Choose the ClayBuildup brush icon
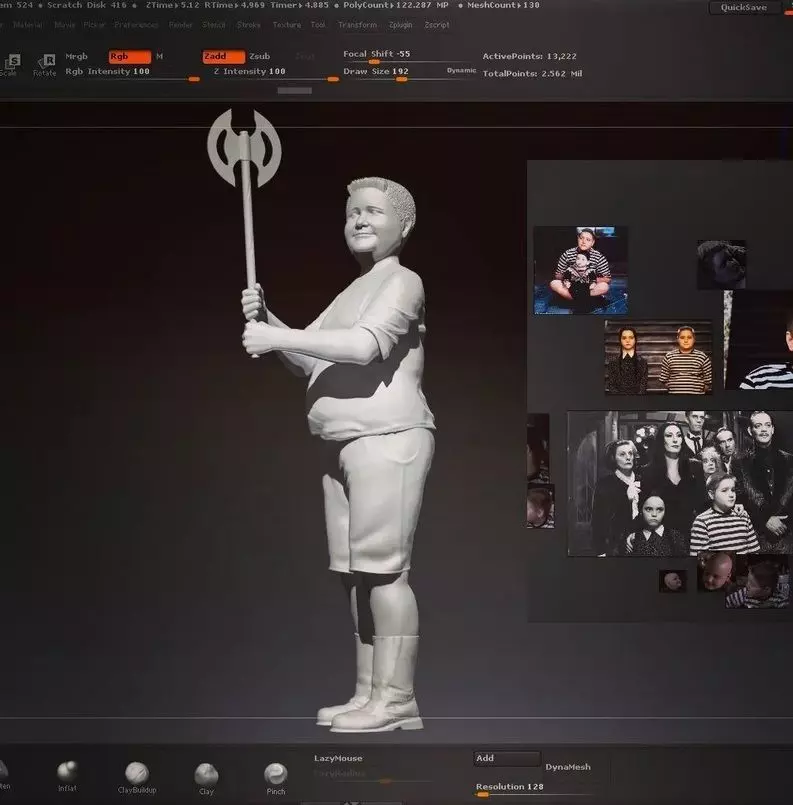This screenshot has width=793, height=805. click(137, 777)
